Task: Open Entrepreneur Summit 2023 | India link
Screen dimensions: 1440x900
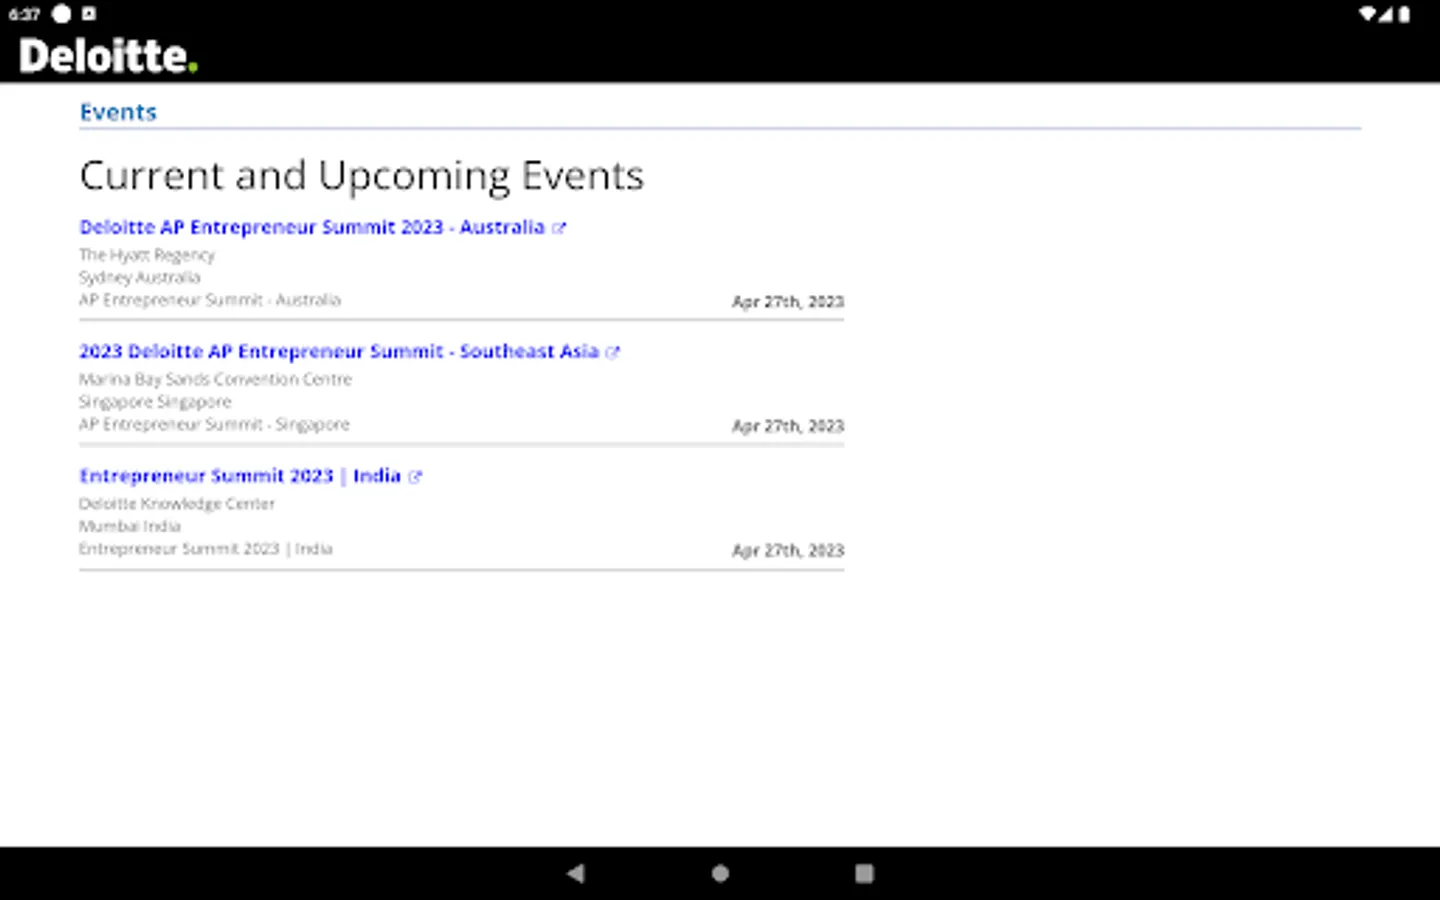Action: tap(240, 476)
